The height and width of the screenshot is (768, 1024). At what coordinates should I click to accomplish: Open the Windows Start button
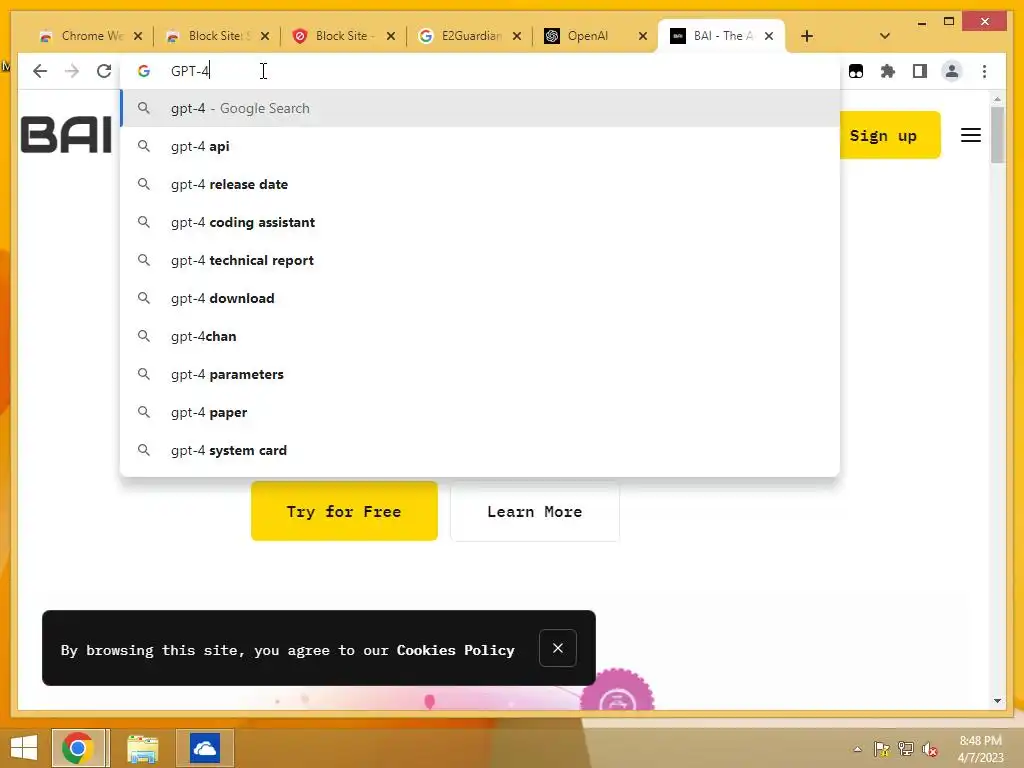point(24,748)
